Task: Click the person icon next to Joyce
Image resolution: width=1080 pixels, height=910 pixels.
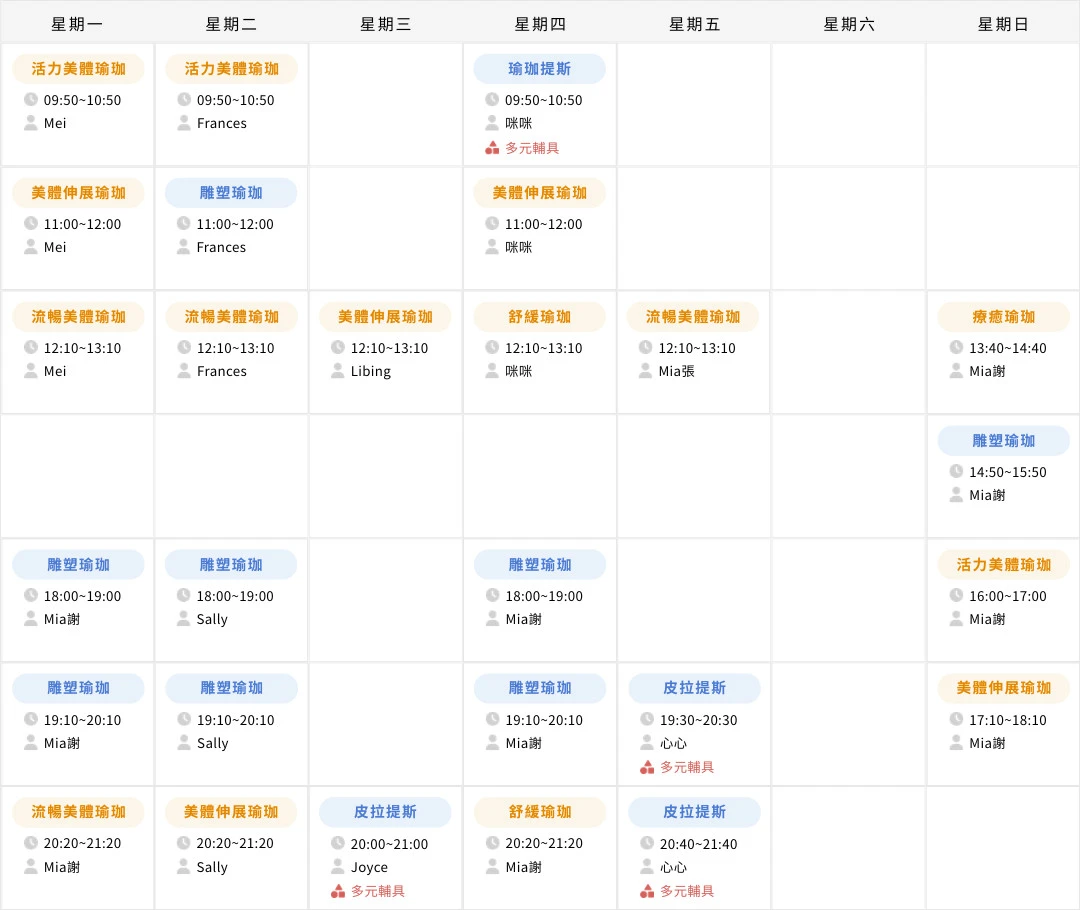Action: (338, 867)
